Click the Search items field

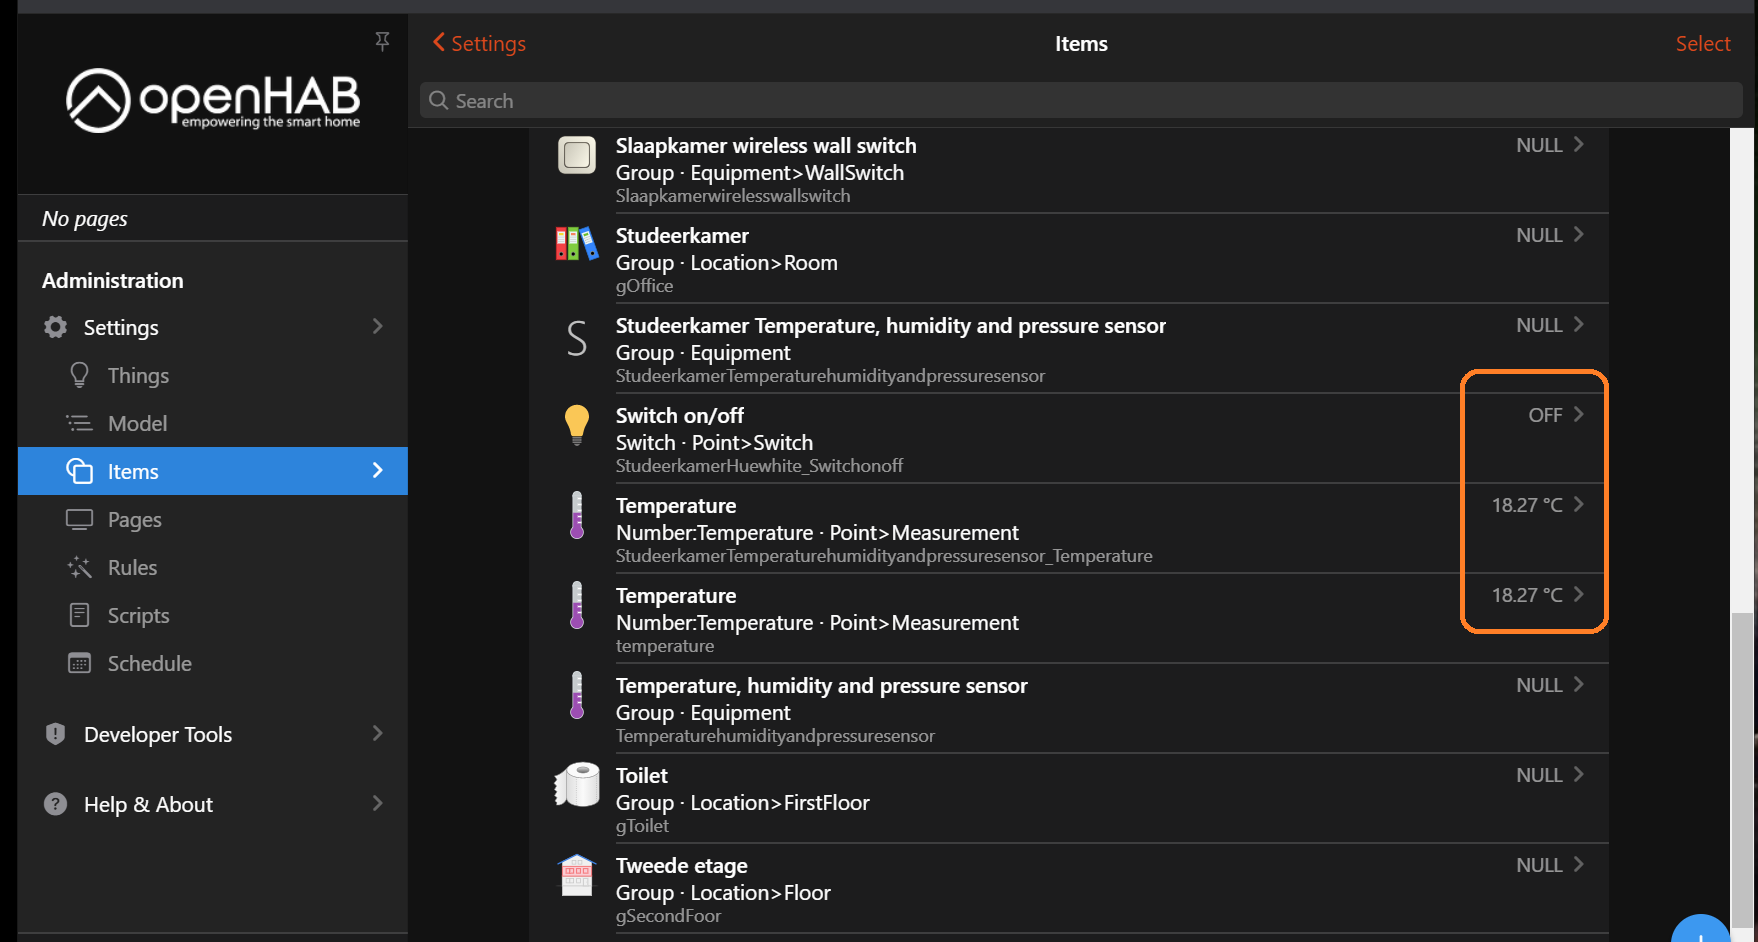[1080, 101]
